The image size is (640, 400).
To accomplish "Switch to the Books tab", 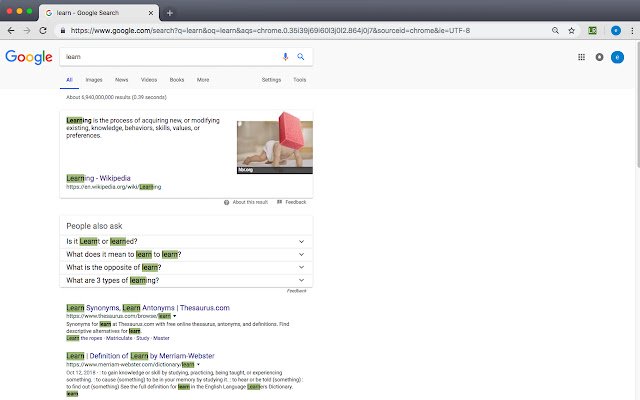I will click(177, 80).
